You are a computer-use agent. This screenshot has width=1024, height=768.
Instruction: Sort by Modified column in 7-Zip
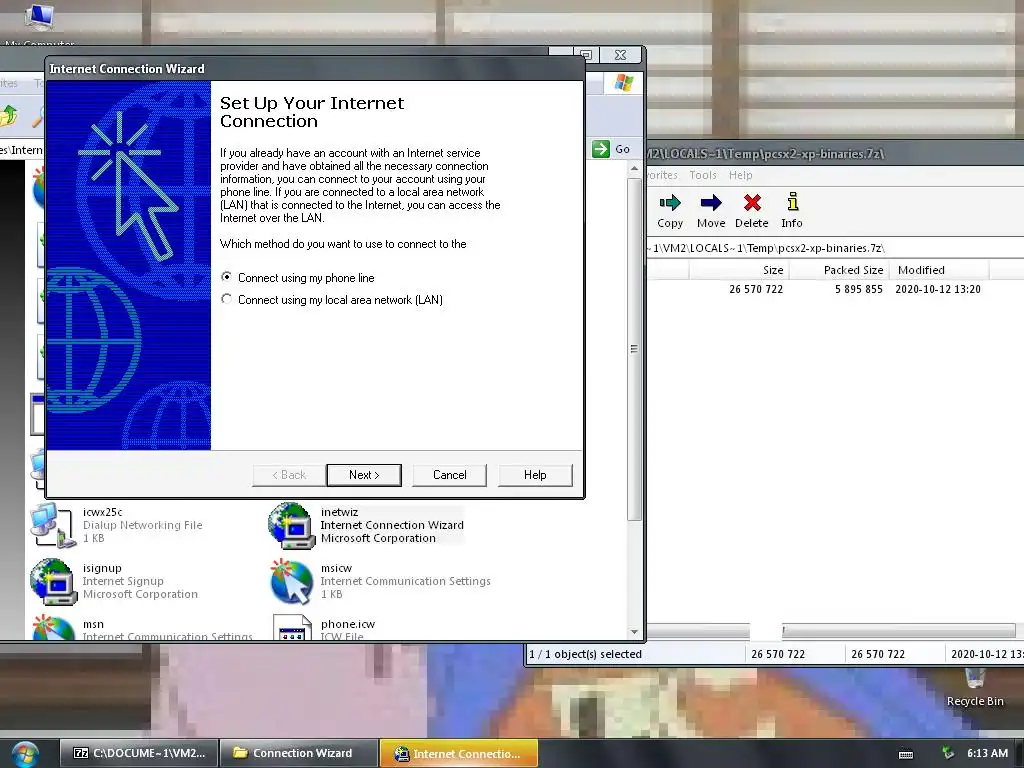[x=939, y=270]
